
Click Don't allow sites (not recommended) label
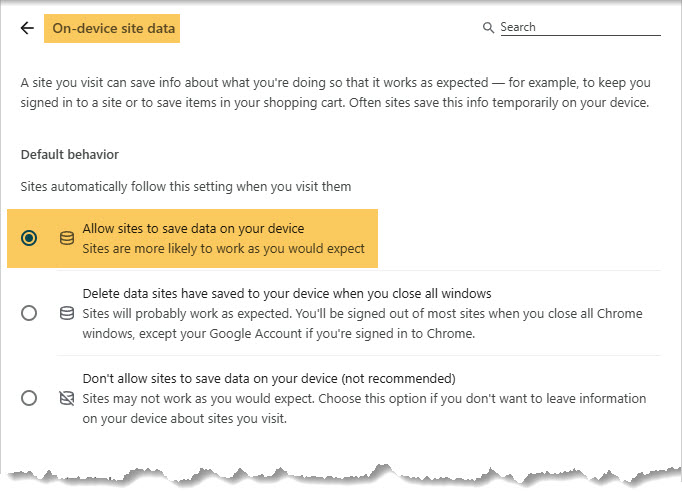(x=269, y=378)
